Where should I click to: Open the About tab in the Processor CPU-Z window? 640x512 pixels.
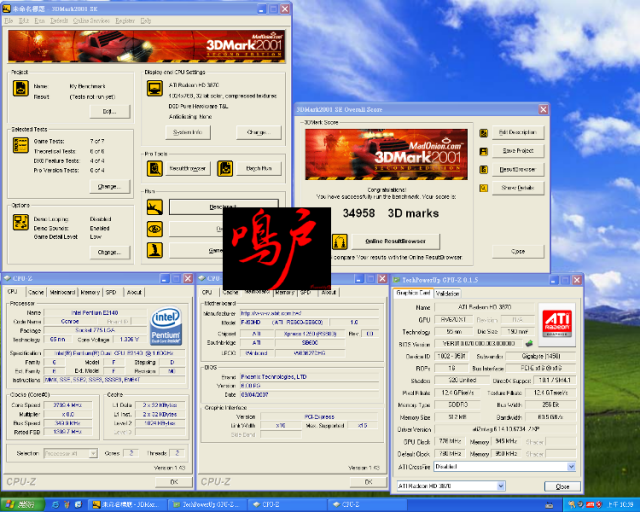pos(134,292)
